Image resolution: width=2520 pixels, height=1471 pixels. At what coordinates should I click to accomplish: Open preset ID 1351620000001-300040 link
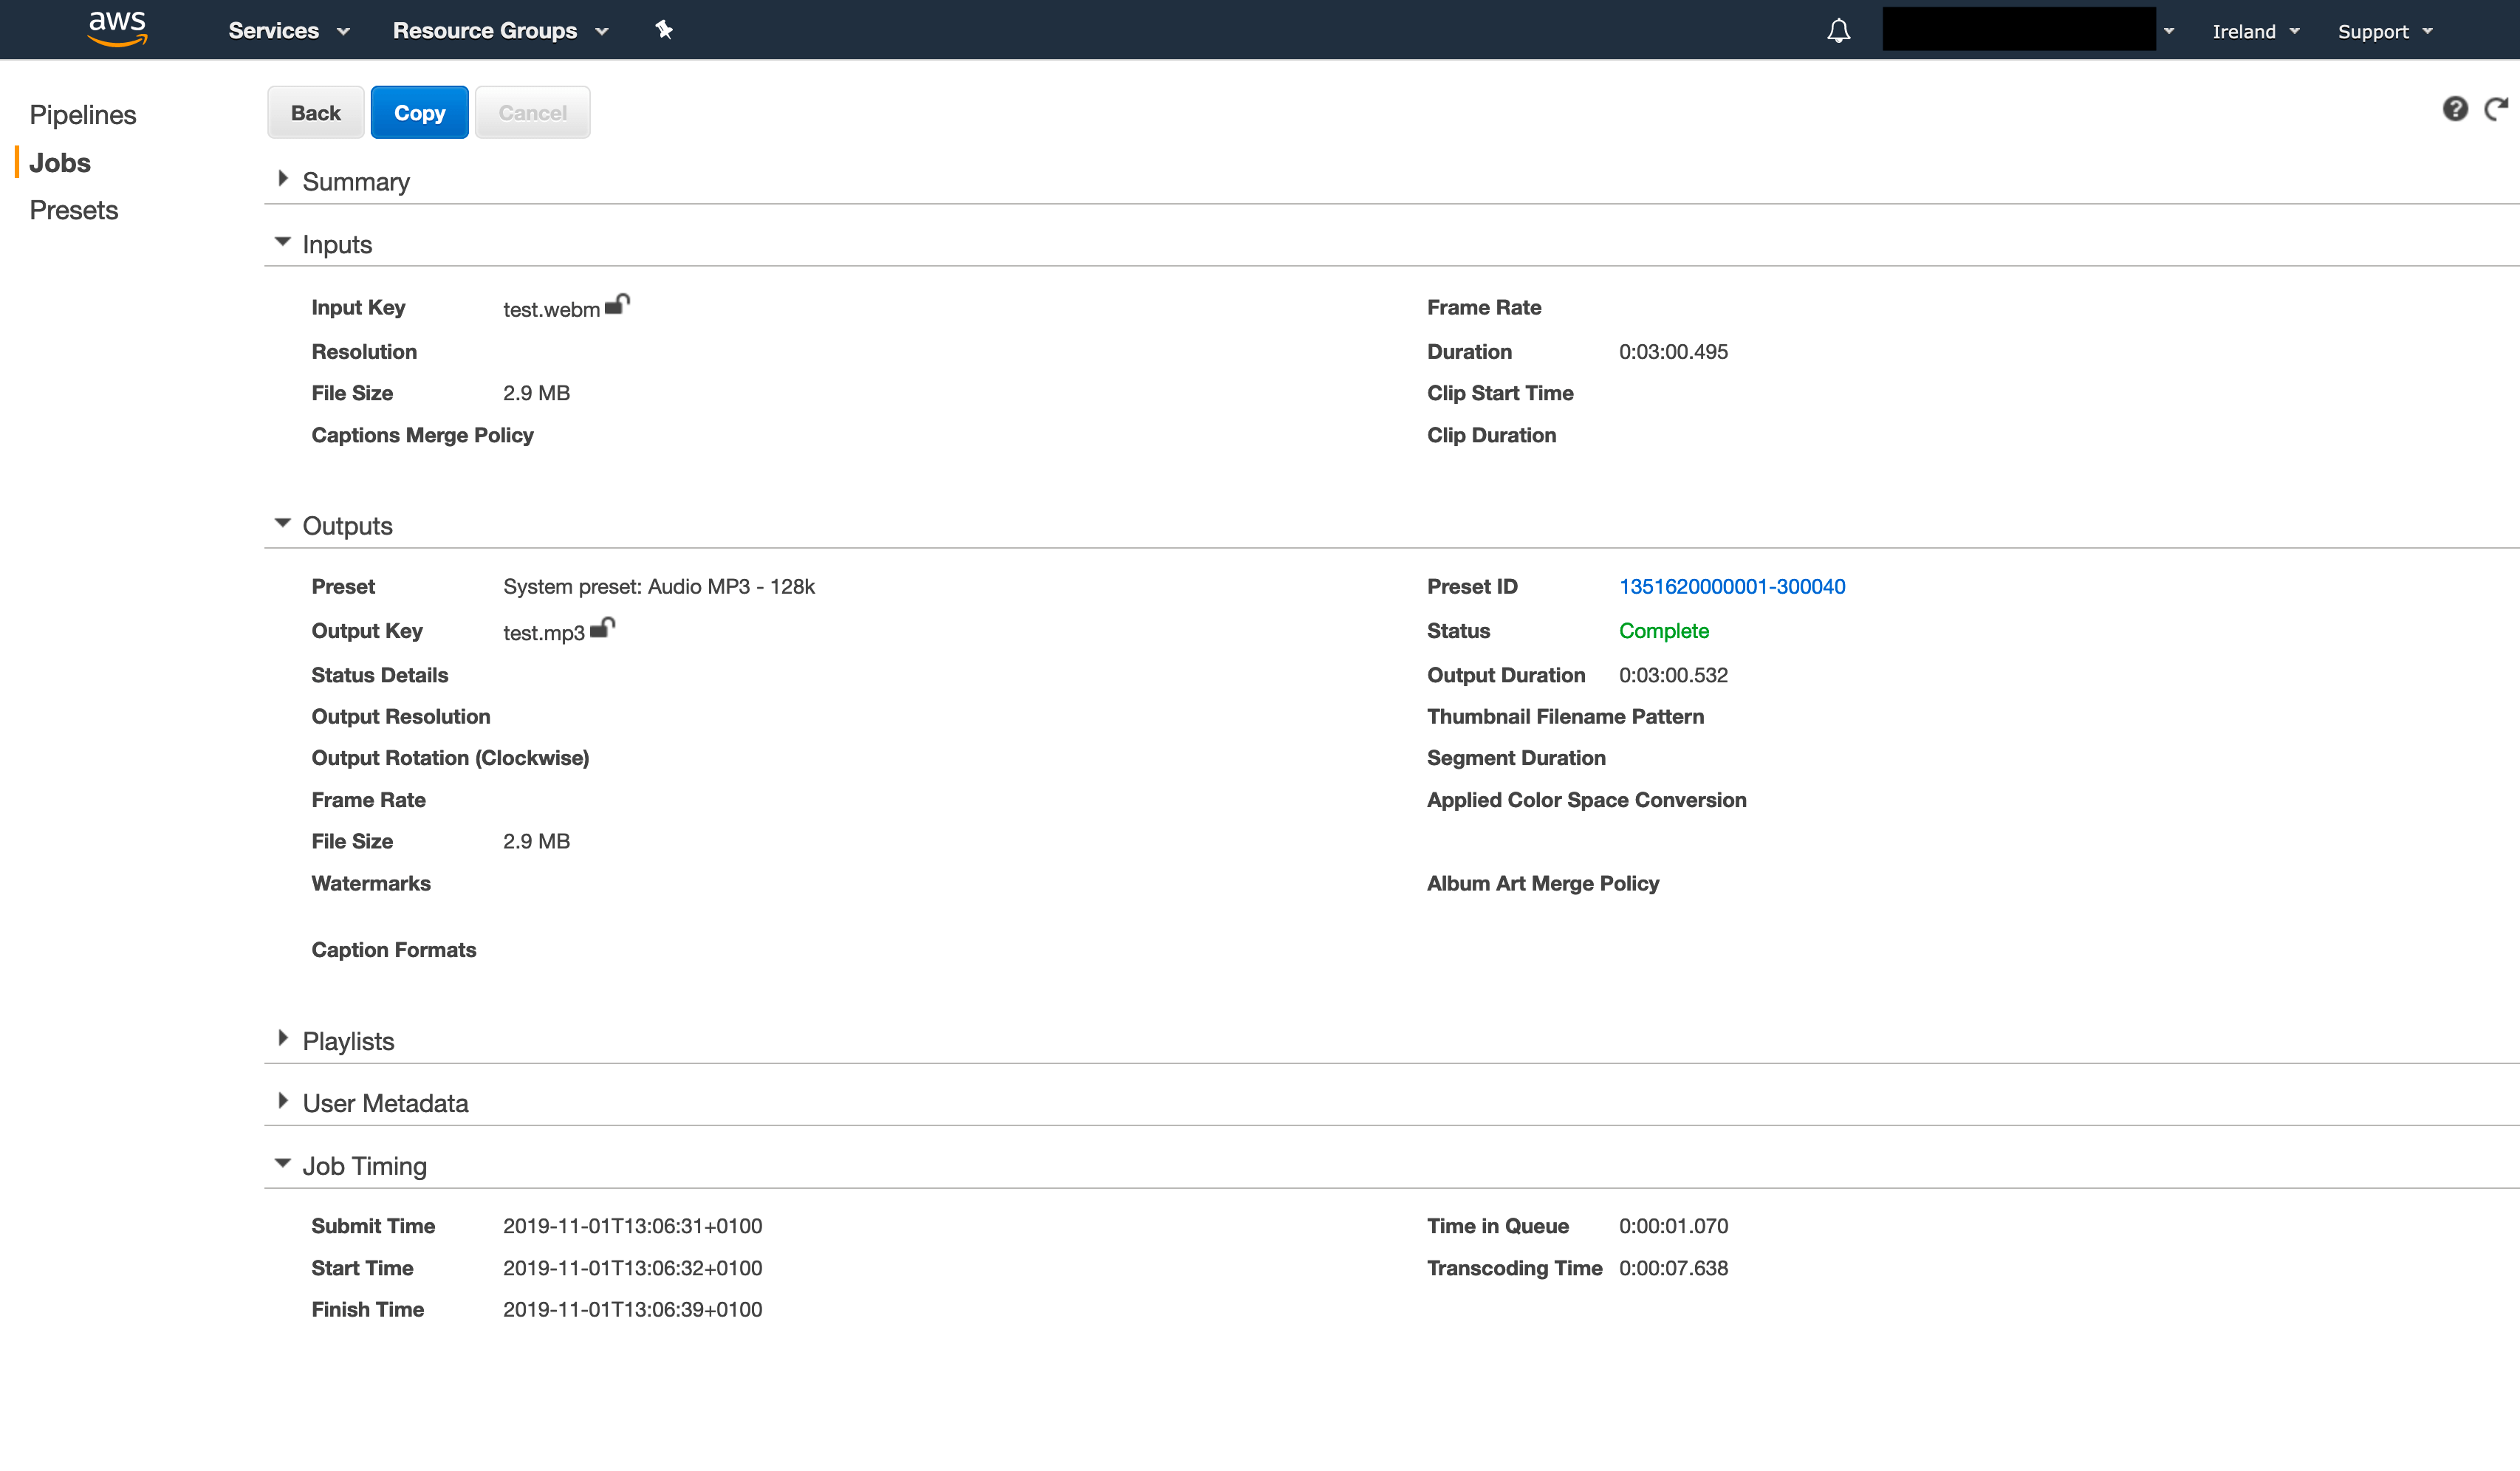point(1732,587)
